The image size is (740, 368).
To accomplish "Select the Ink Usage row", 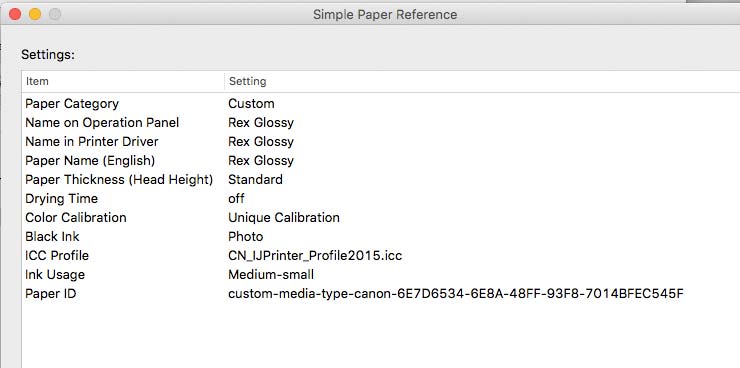I will [55, 275].
